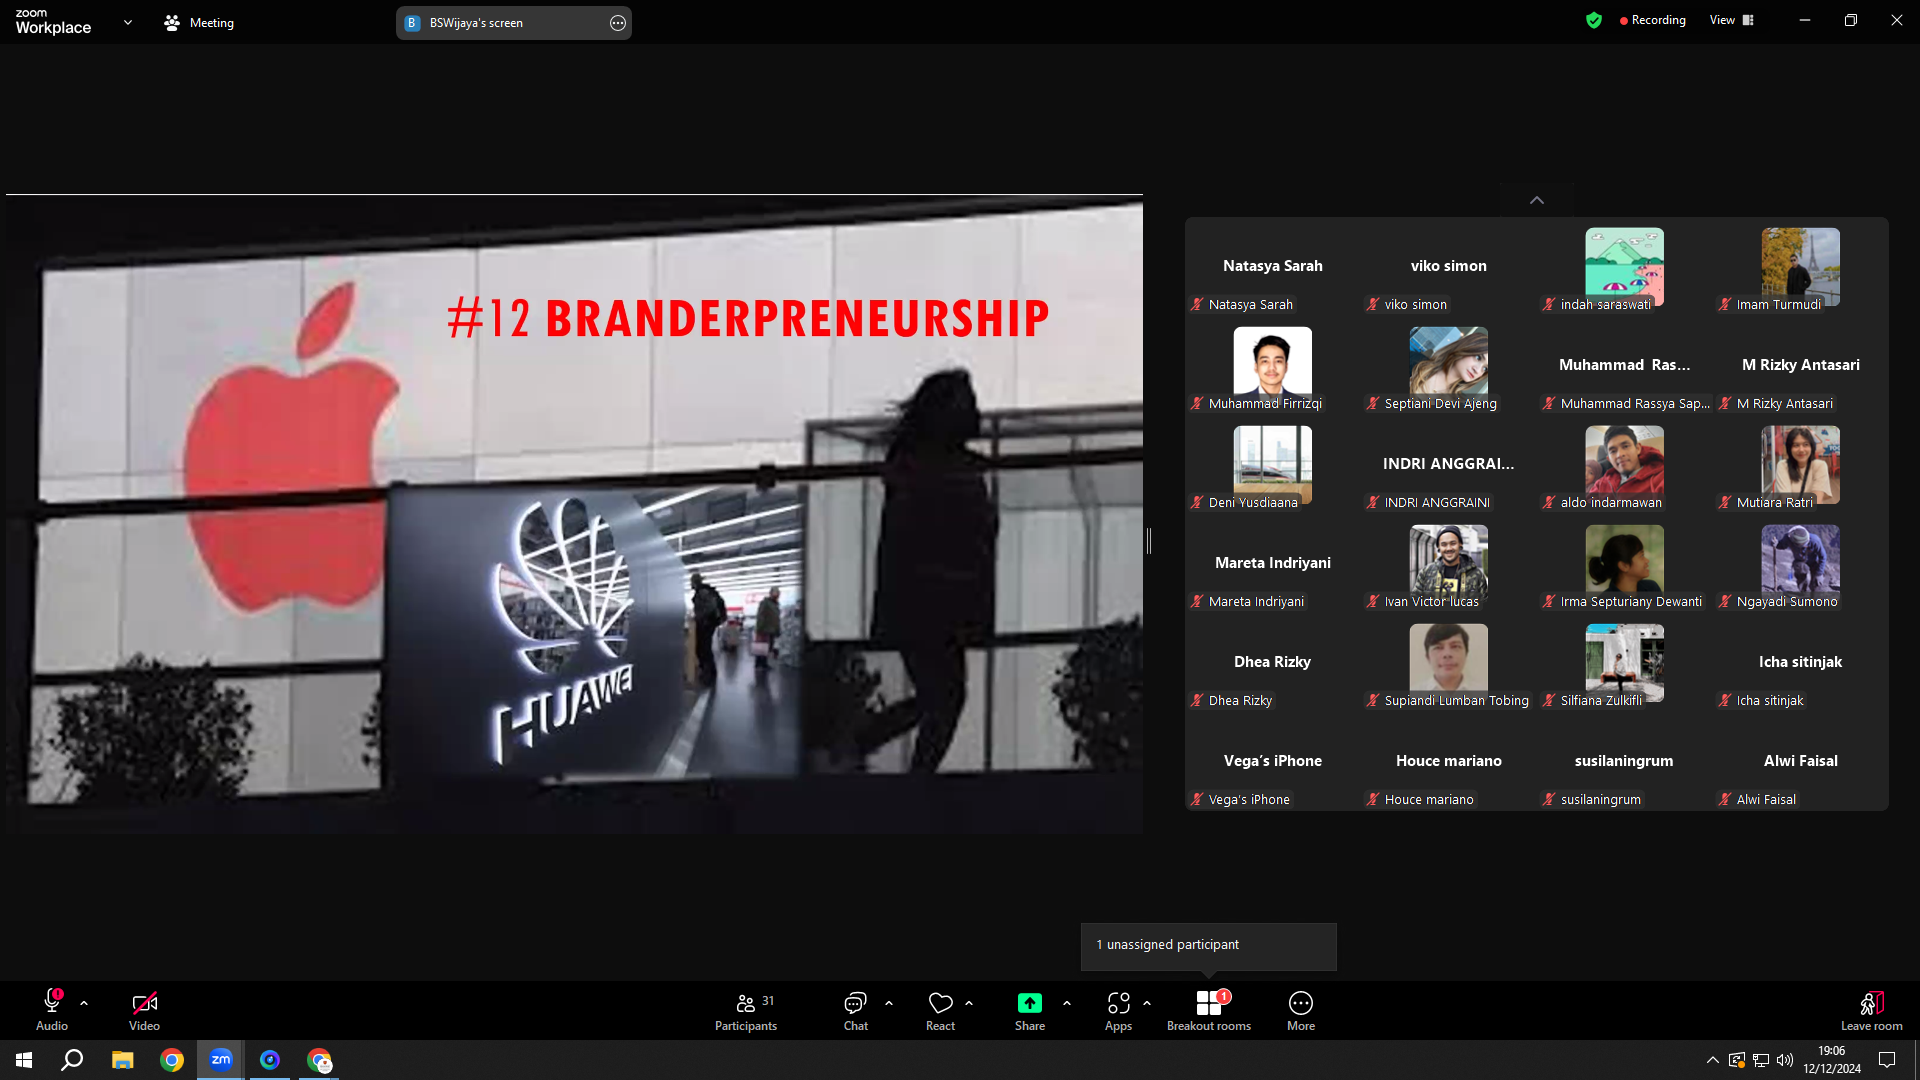
Task: Open audio options arrow next to Audio
Action: (84, 1003)
